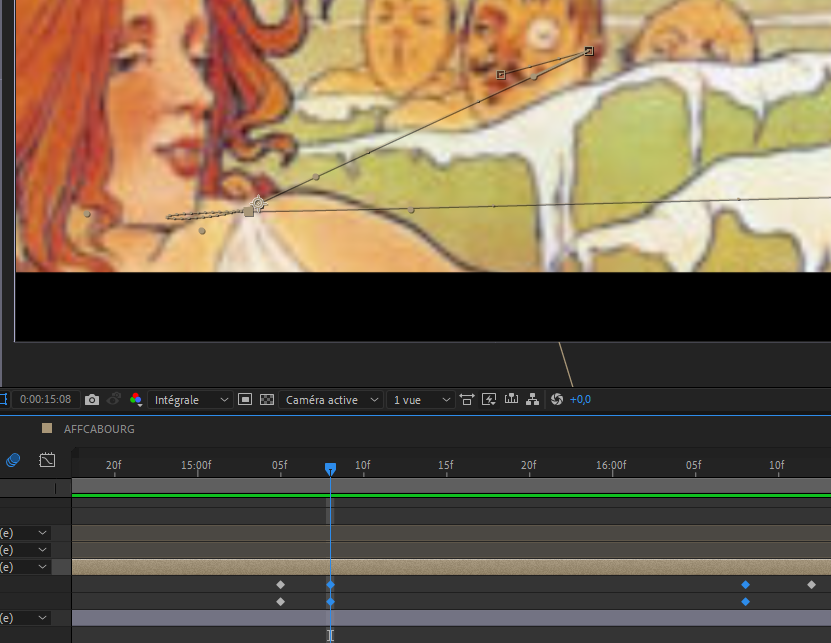This screenshot has width=831, height=643.
Task: Open the topmost (e) mode dropdown
Action: (25, 533)
